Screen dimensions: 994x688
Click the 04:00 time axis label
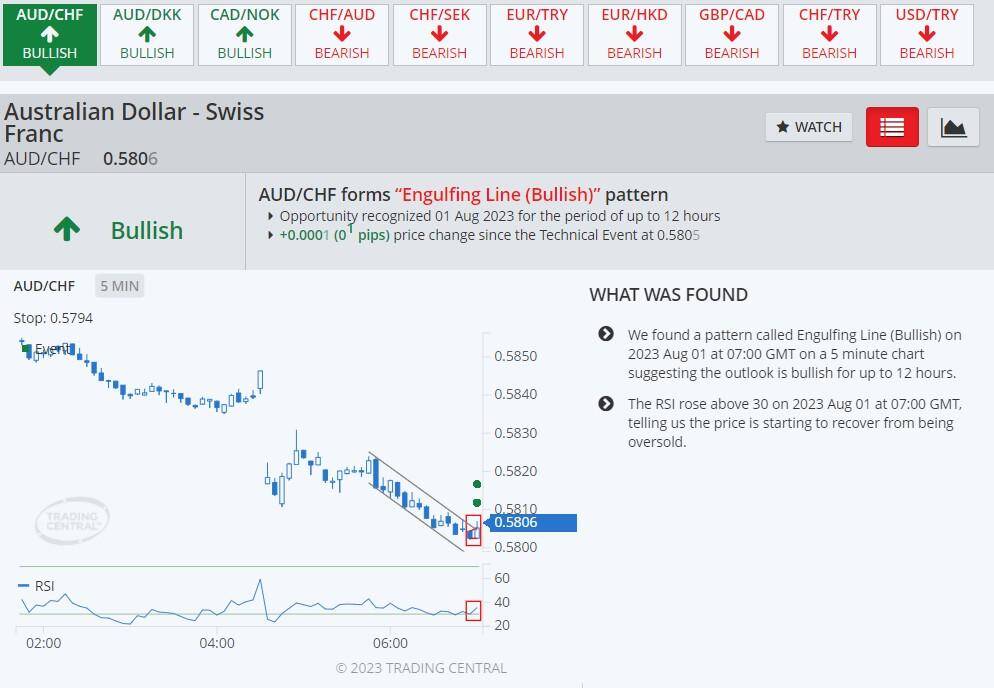(217, 643)
